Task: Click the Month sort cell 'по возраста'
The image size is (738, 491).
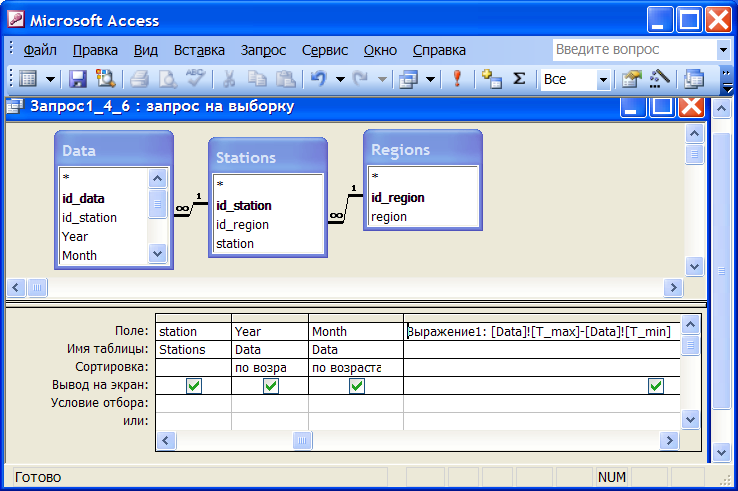Action: tap(356, 368)
